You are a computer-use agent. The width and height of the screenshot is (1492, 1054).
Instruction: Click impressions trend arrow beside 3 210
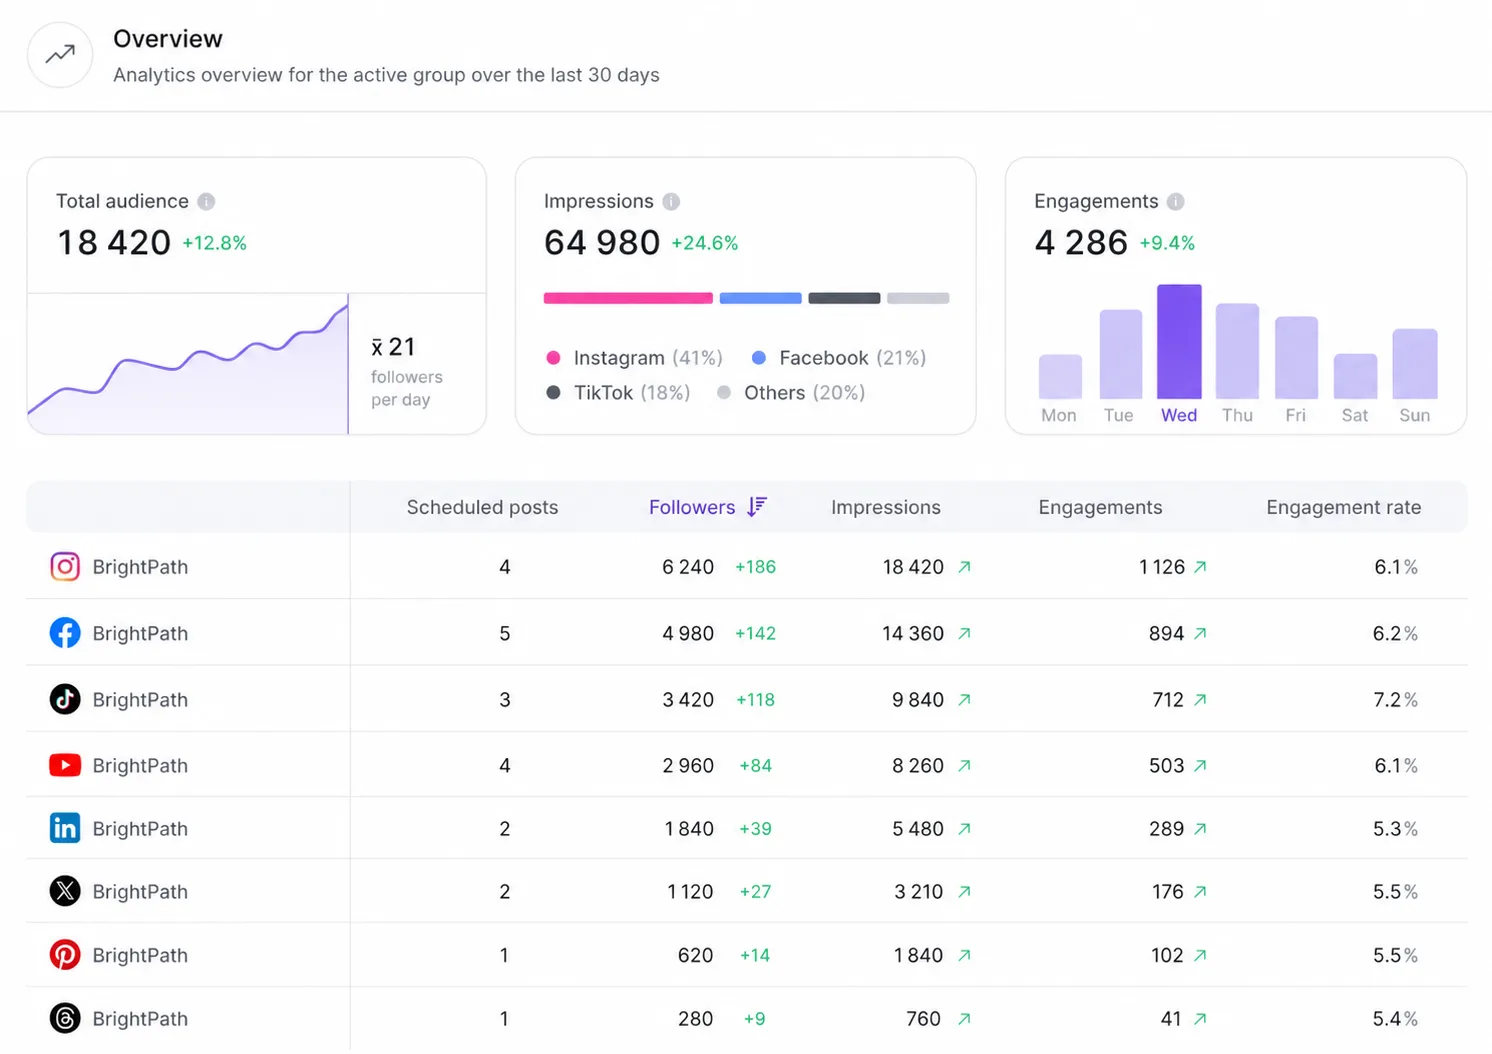pos(964,892)
